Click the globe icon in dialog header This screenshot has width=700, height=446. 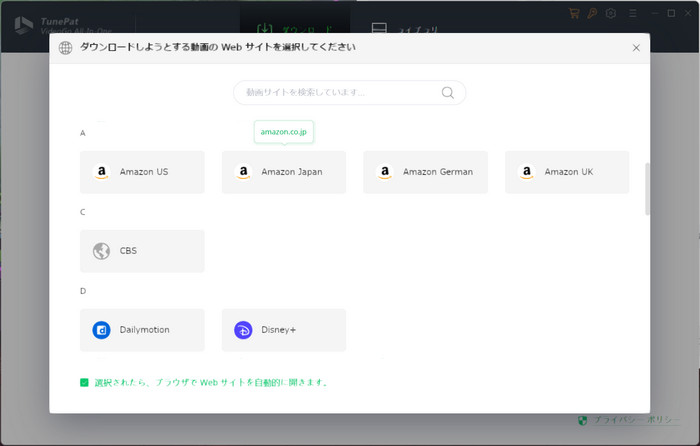66,48
